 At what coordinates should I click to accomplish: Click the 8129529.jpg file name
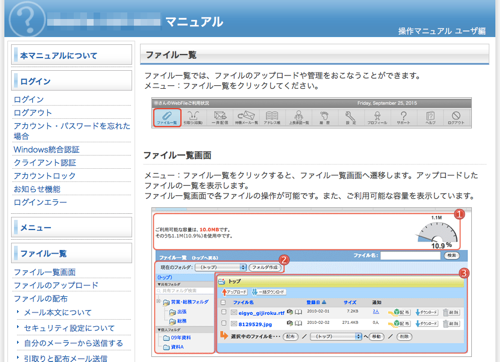coord(255,324)
